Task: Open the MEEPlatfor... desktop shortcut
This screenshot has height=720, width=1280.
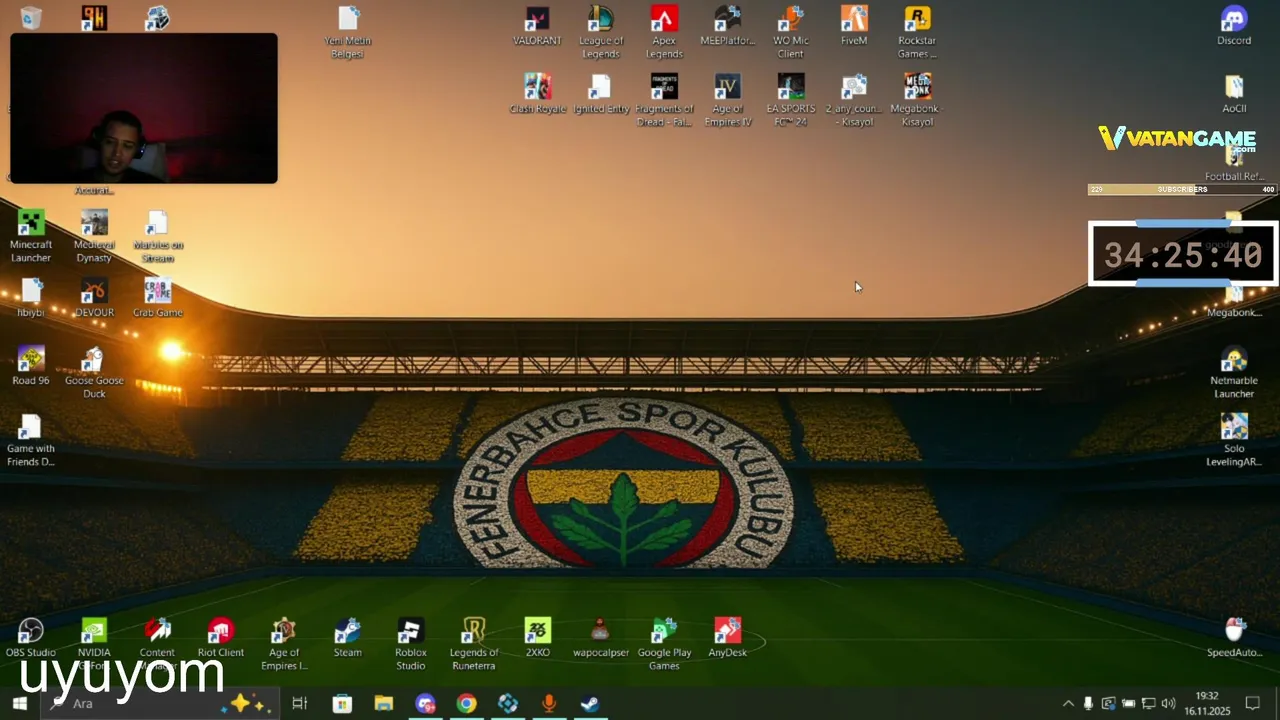Action: (x=727, y=26)
